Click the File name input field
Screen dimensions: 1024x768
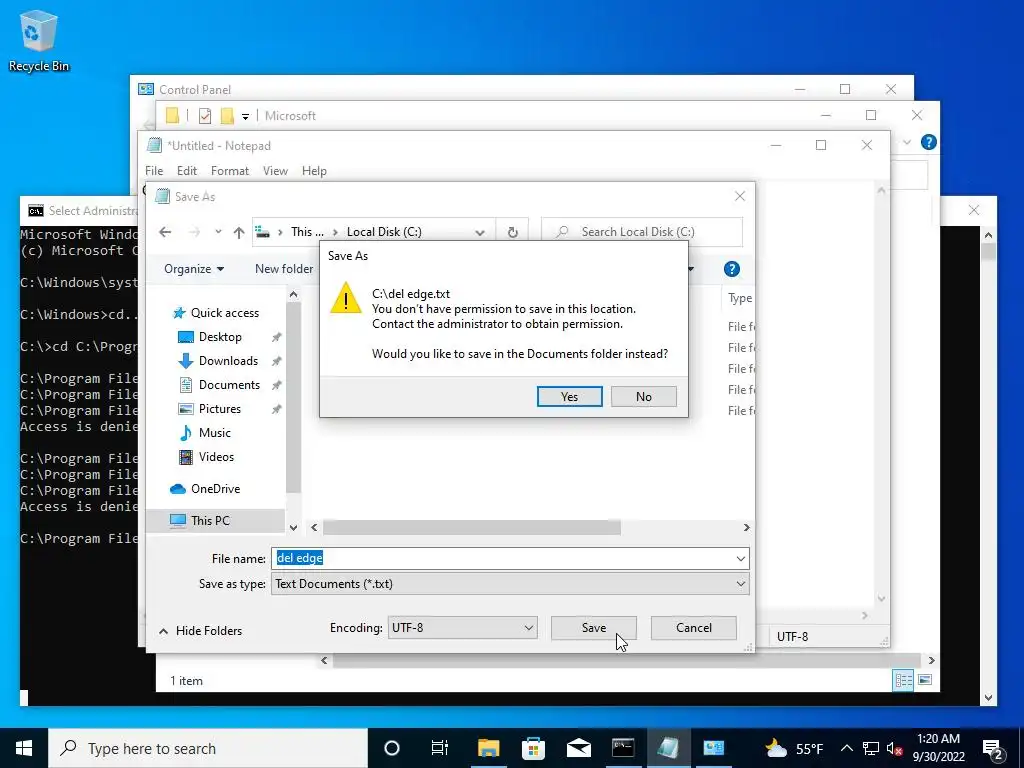point(503,558)
